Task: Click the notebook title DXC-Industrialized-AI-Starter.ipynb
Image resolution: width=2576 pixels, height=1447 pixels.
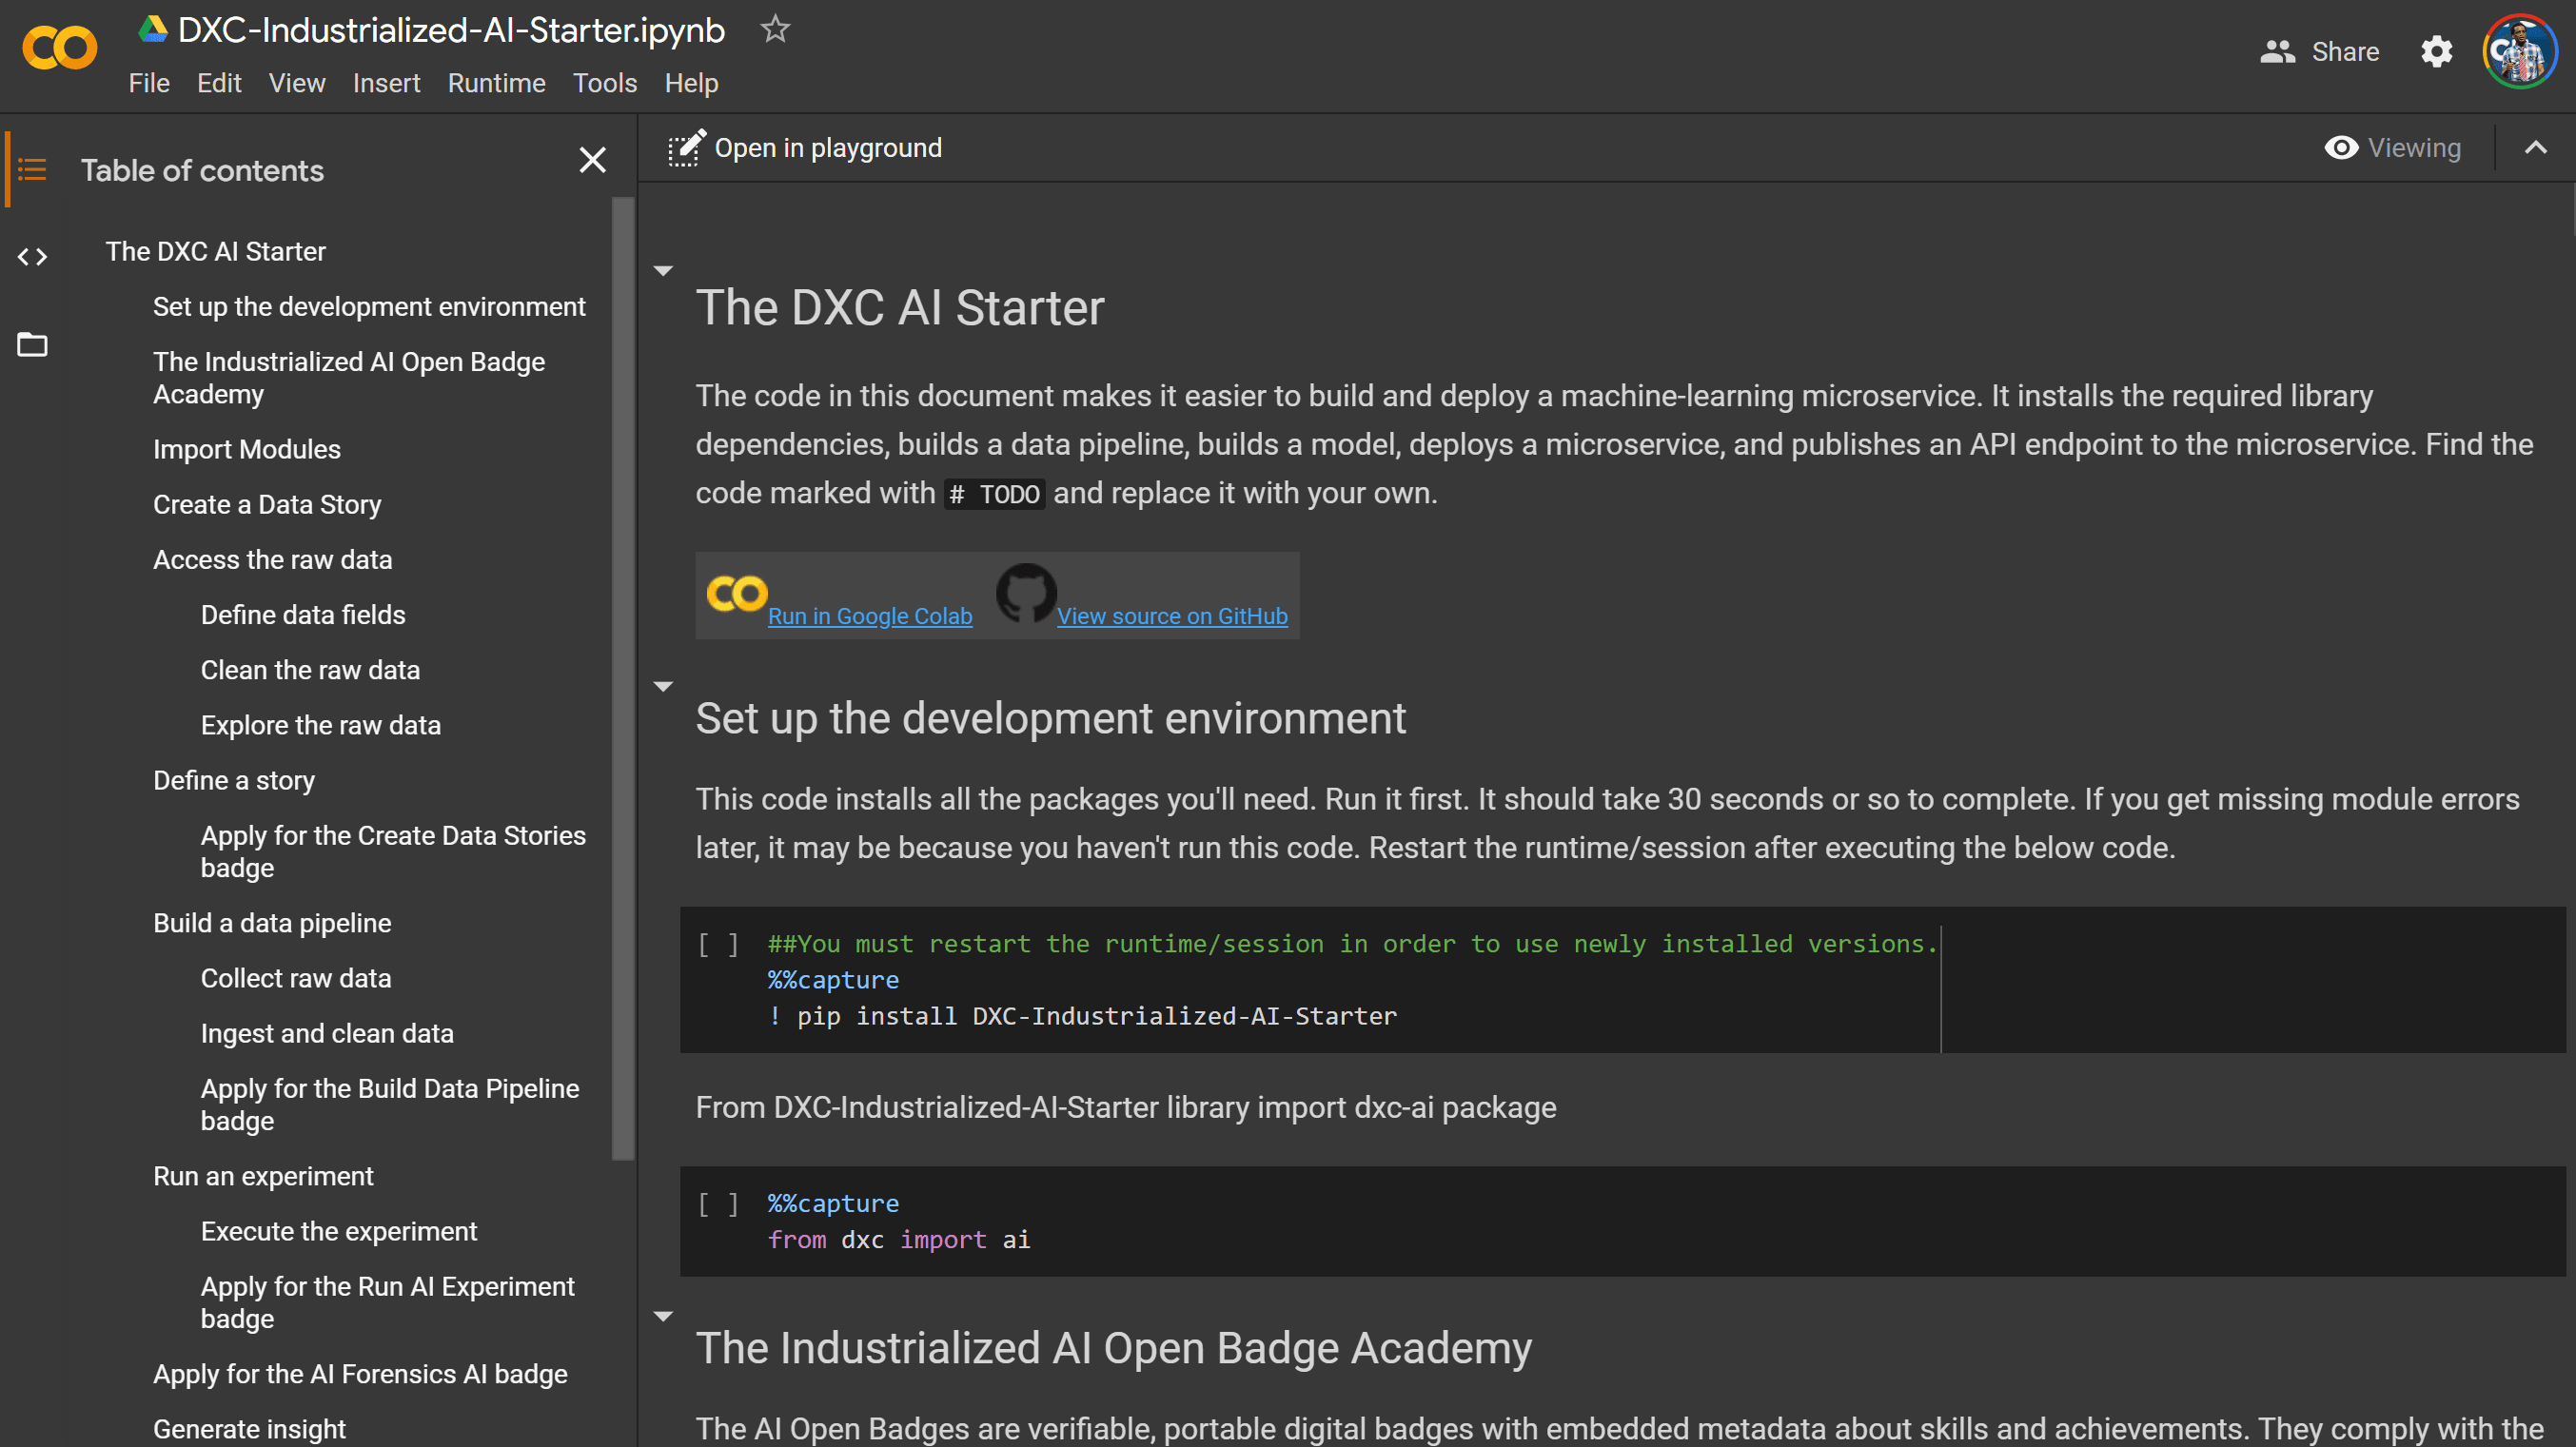Action: 451,30
